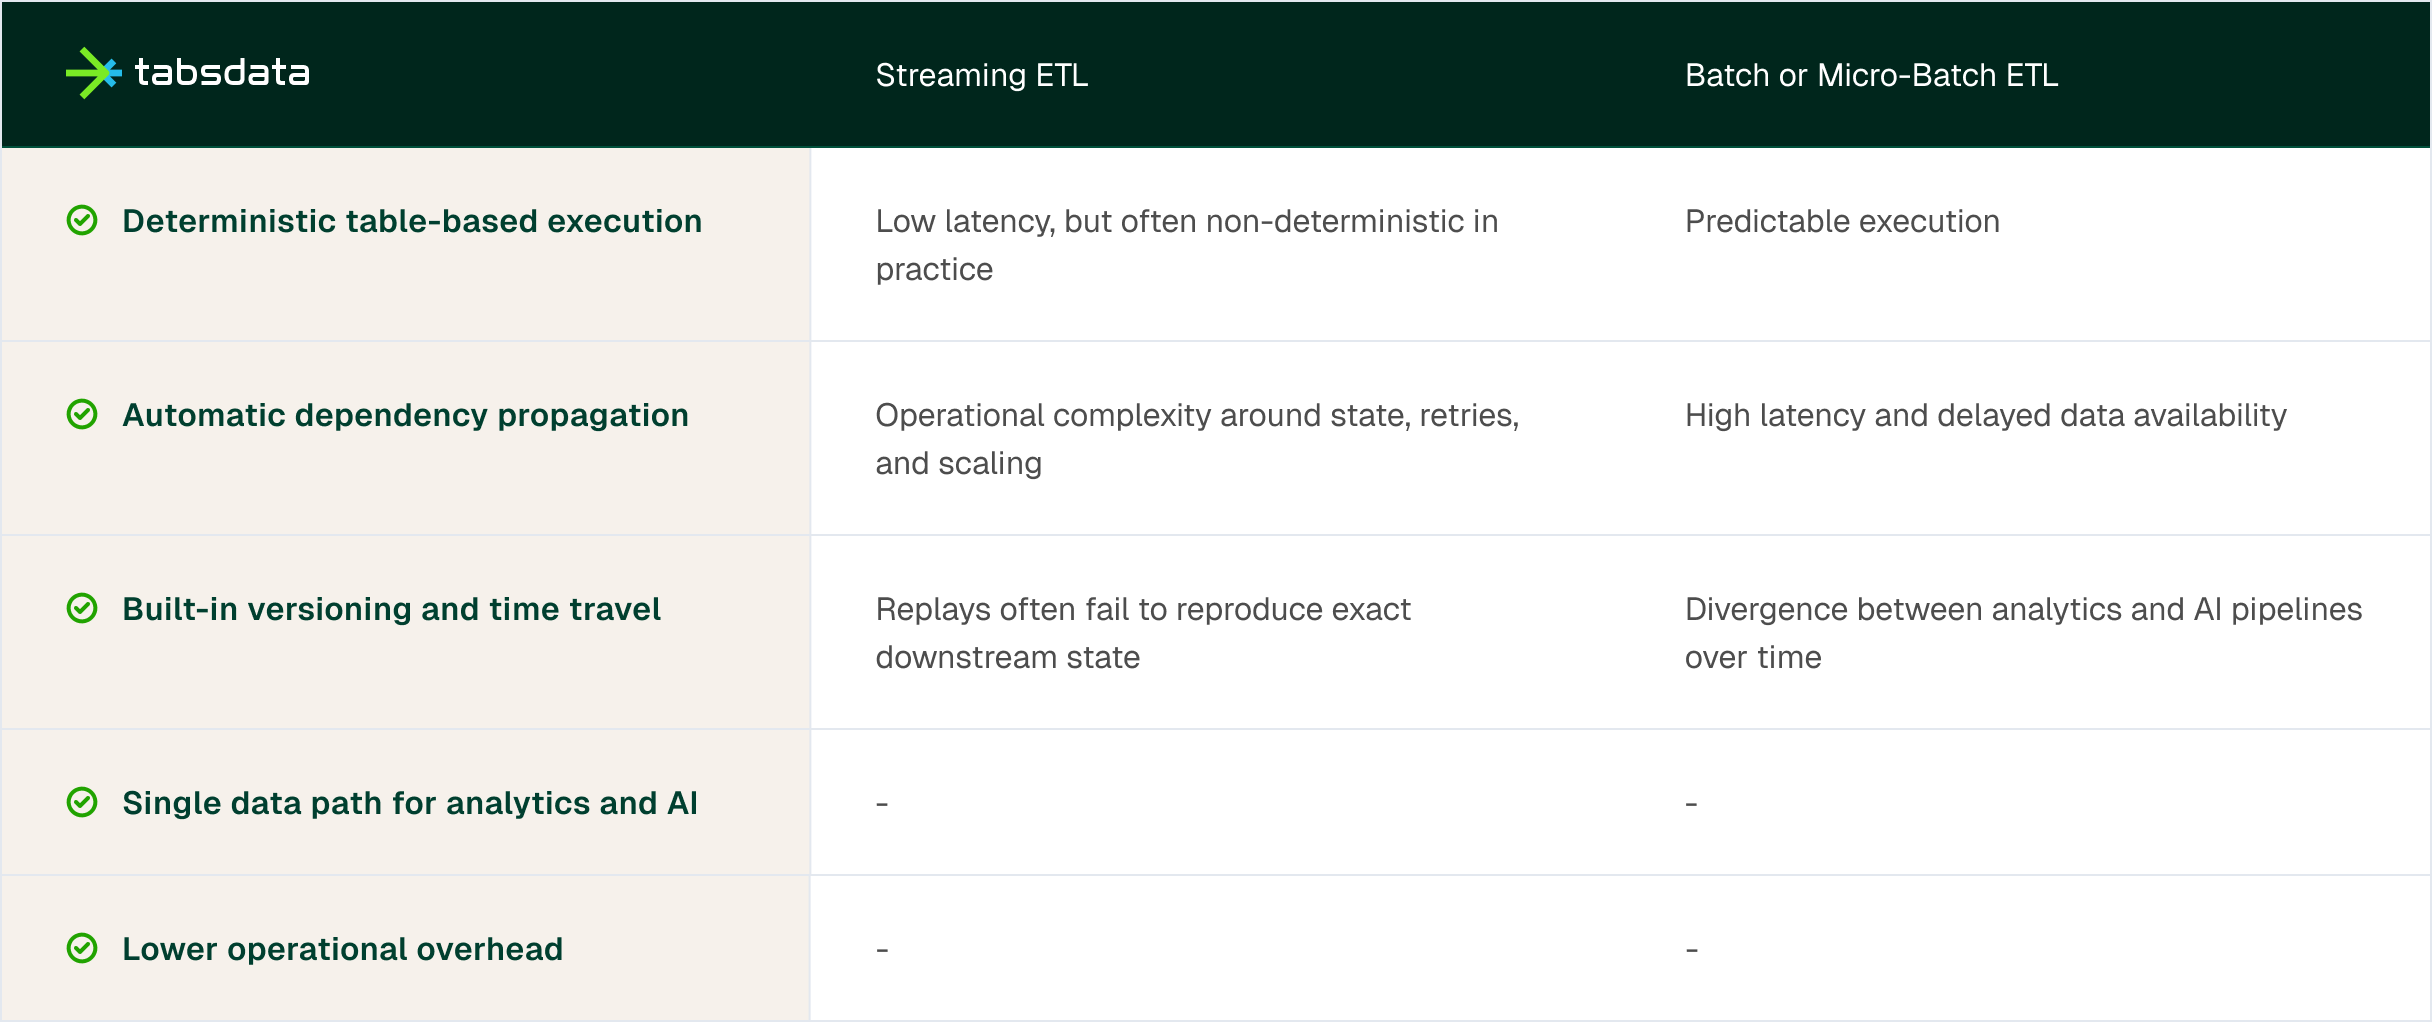The height and width of the screenshot is (1022, 2432).
Task: Click the Lower operational overhead label
Action: (x=342, y=949)
